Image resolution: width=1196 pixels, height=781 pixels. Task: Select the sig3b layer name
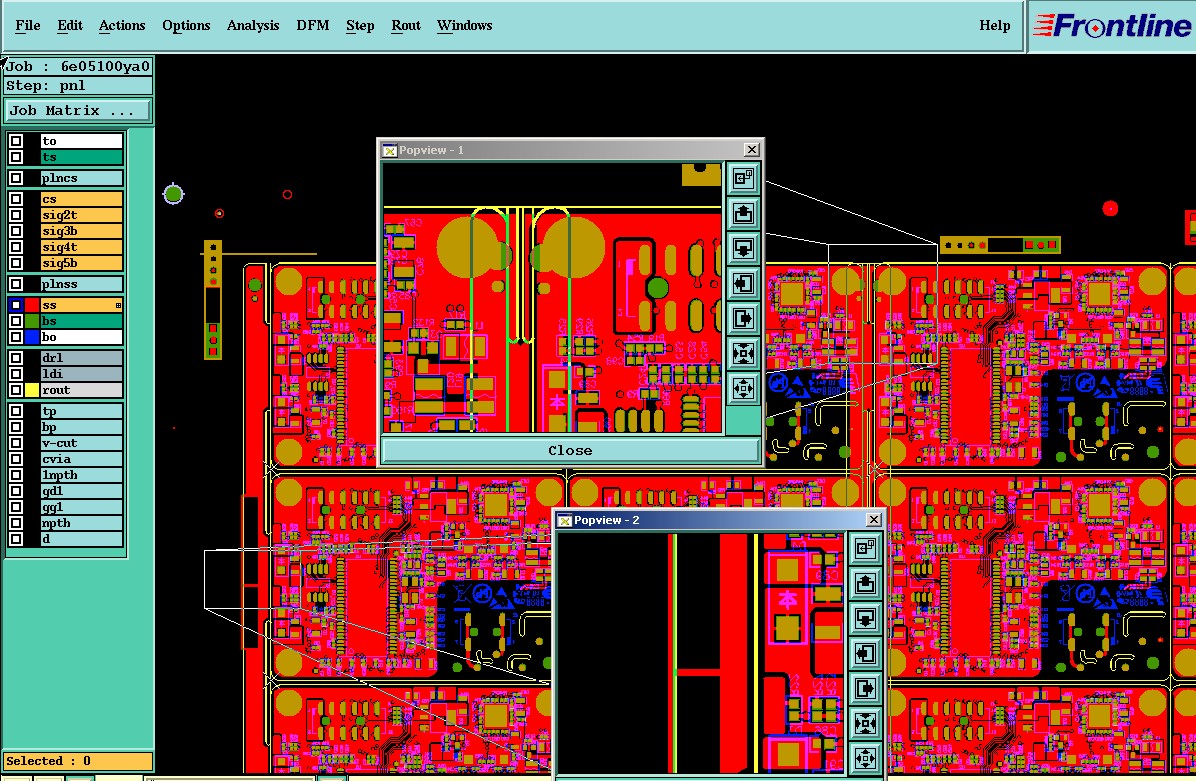click(x=82, y=231)
